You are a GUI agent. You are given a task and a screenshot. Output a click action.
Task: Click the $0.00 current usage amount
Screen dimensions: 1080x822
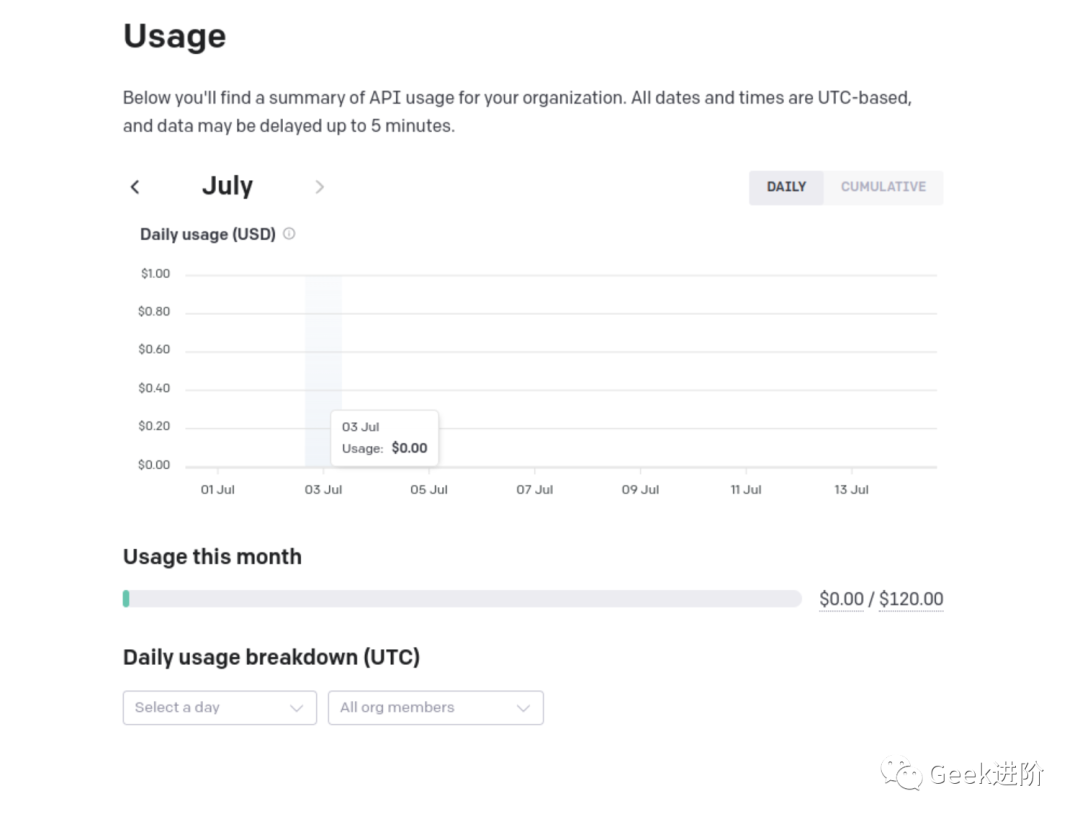pyautogui.click(x=841, y=599)
